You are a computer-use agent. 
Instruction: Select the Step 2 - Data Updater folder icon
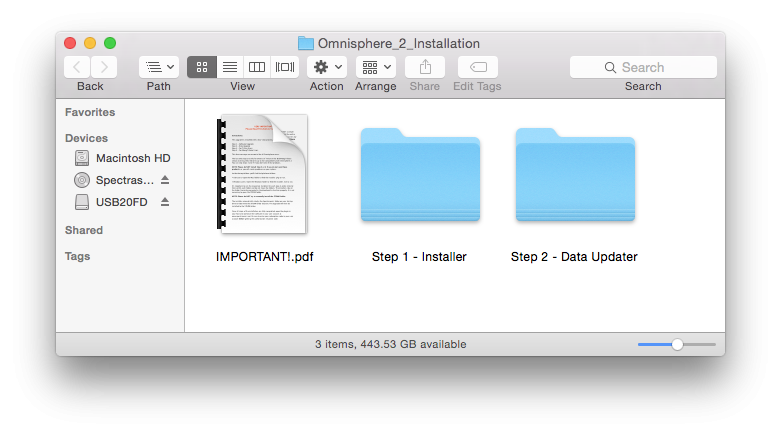tap(575, 174)
